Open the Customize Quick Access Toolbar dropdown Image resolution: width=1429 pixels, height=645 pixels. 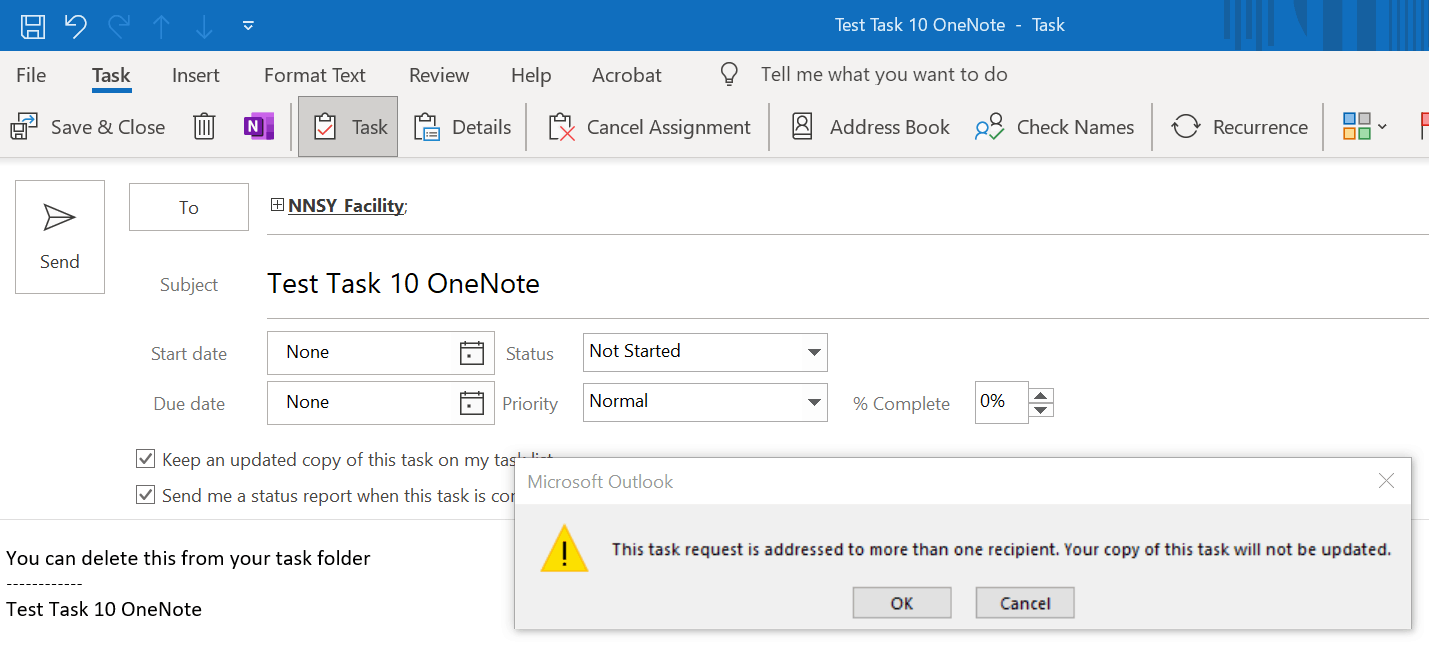[x=248, y=26]
